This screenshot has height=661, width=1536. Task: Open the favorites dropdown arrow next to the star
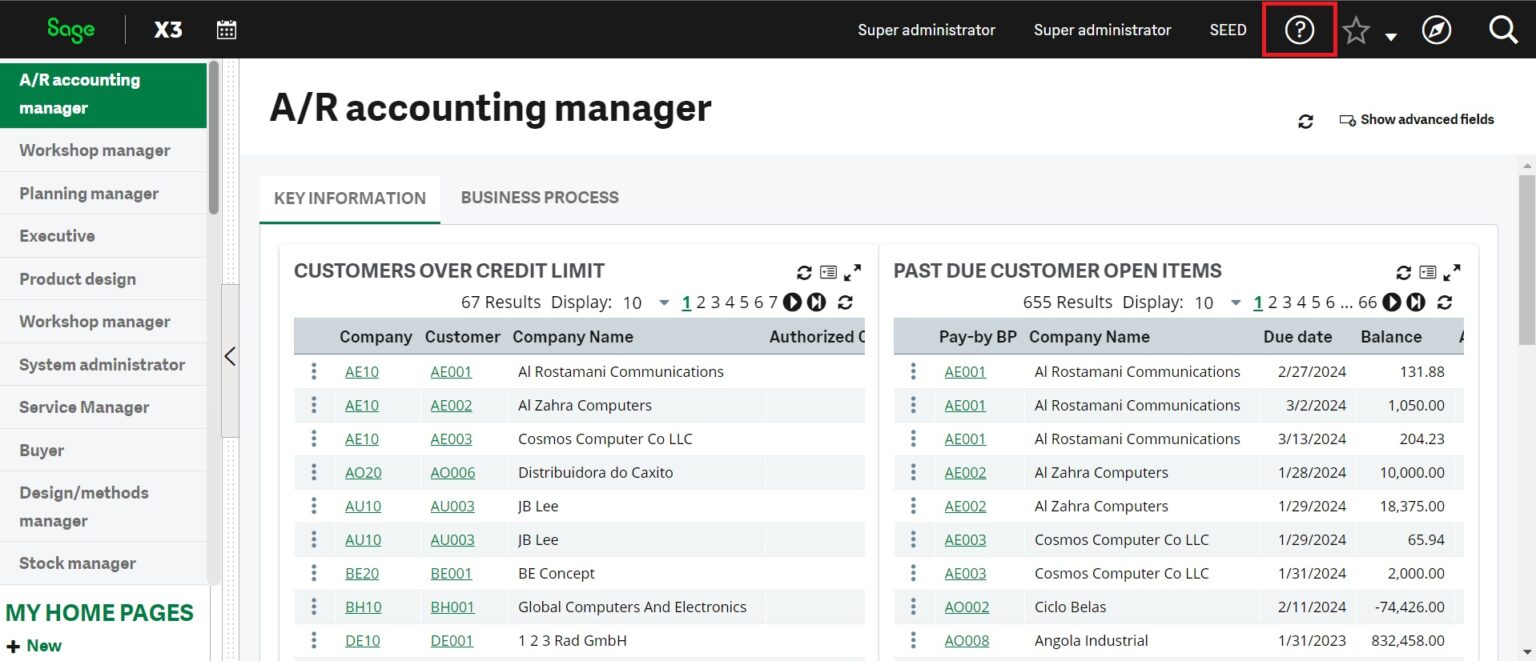pyautogui.click(x=1390, y=34)
